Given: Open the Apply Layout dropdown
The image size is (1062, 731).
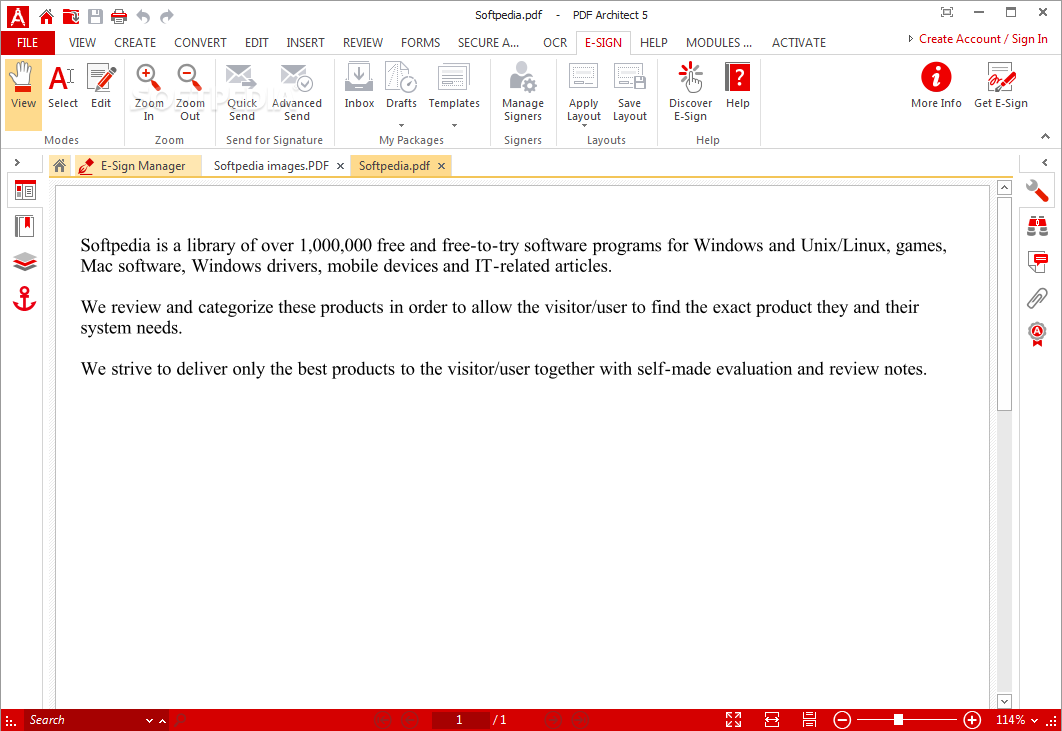Looking at the screenshot, I should tap(583, 126).
